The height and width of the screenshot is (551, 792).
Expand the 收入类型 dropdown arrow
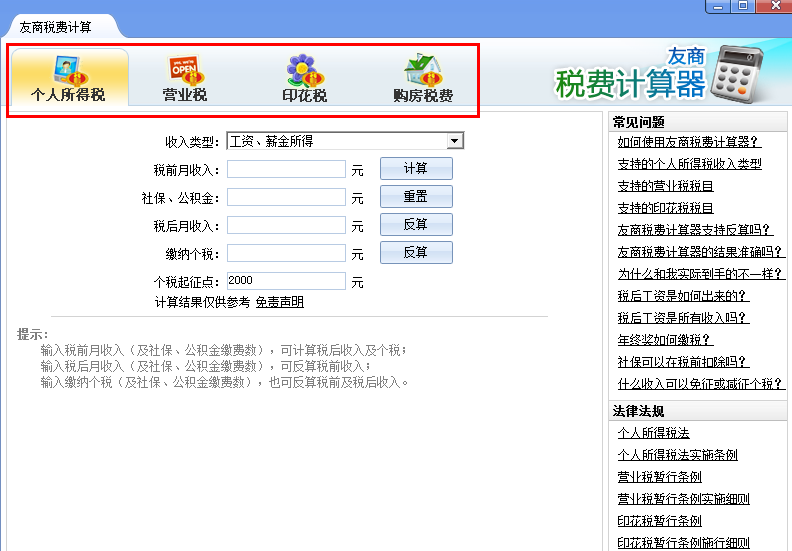pyautogui.click(x=455, y=141)
